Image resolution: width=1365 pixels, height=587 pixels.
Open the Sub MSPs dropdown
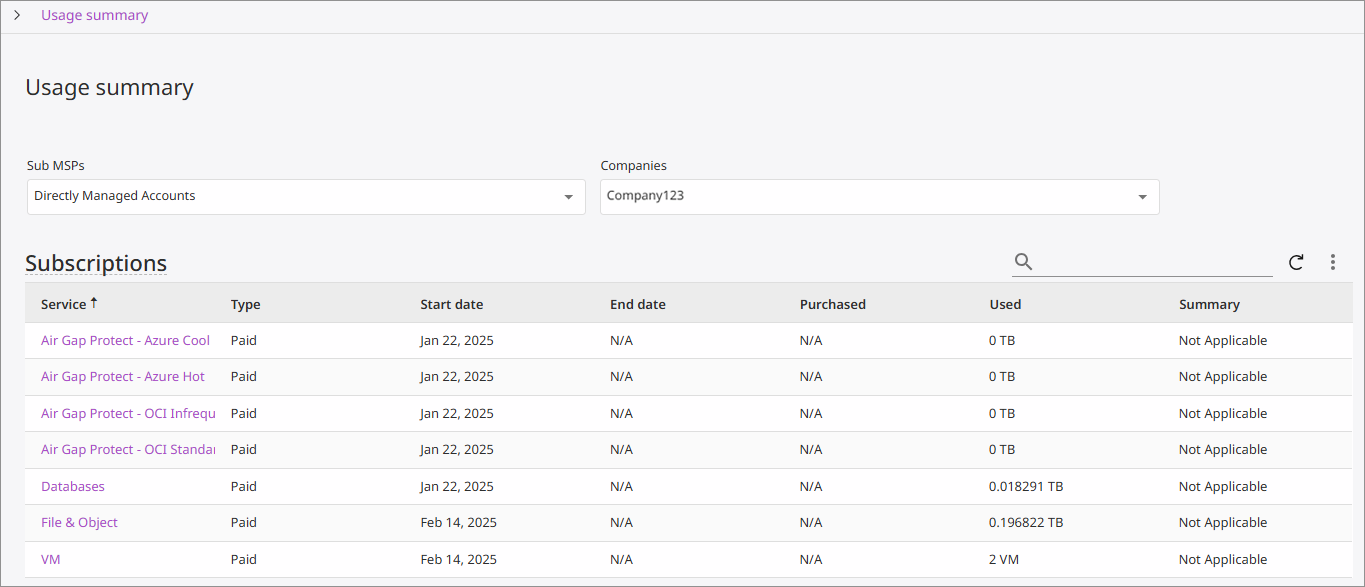point(306,197)
